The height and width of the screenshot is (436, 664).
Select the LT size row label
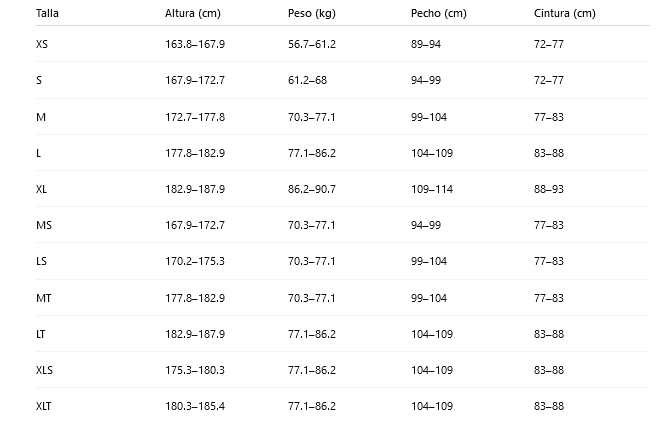41,334
